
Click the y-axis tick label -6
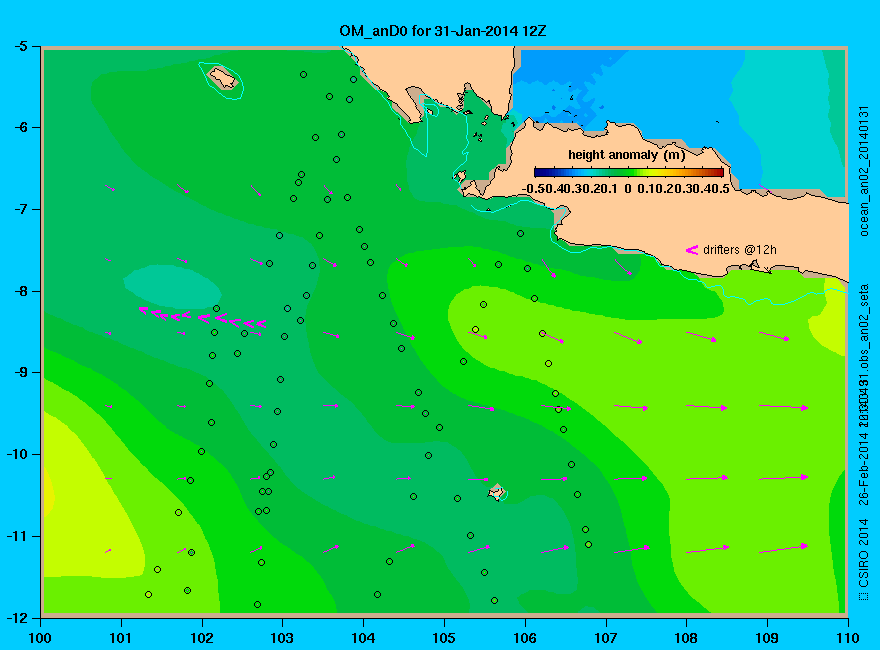20,127
